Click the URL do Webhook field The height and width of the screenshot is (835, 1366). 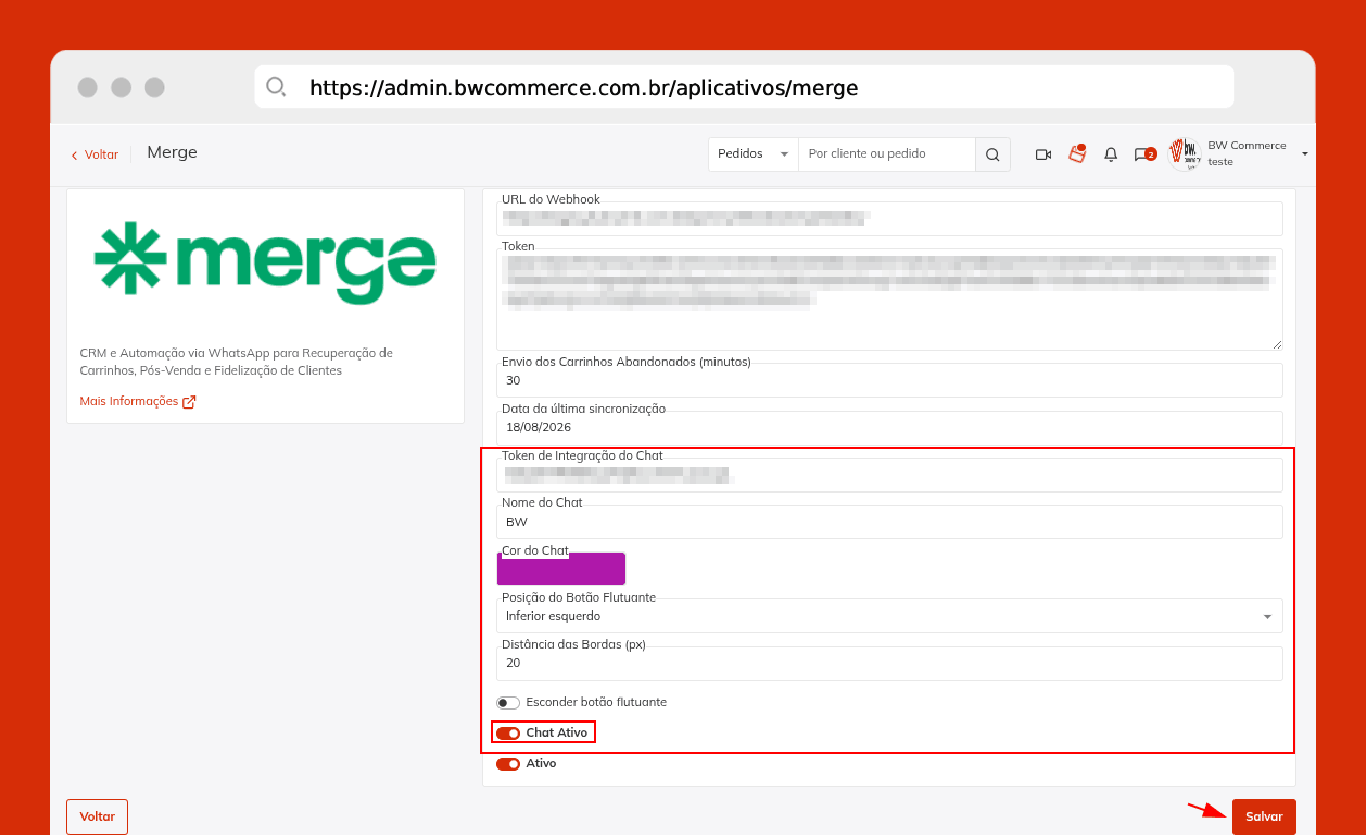[x=889, y=218]
